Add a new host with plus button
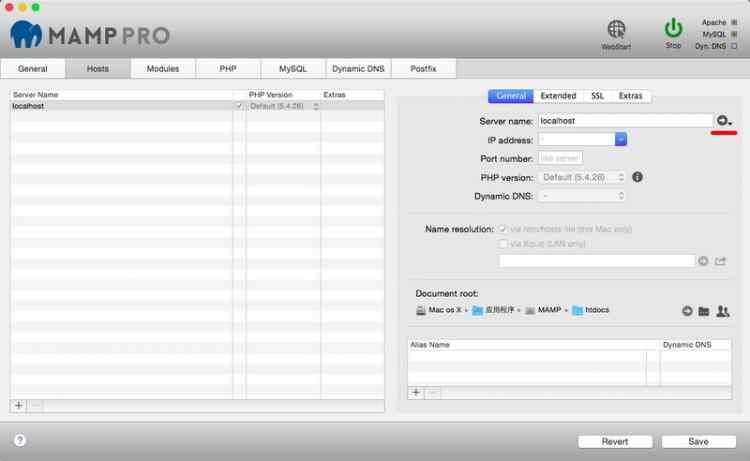Image resolution: width=750 pixels, height=461 pixels. [x=19, y=406]
